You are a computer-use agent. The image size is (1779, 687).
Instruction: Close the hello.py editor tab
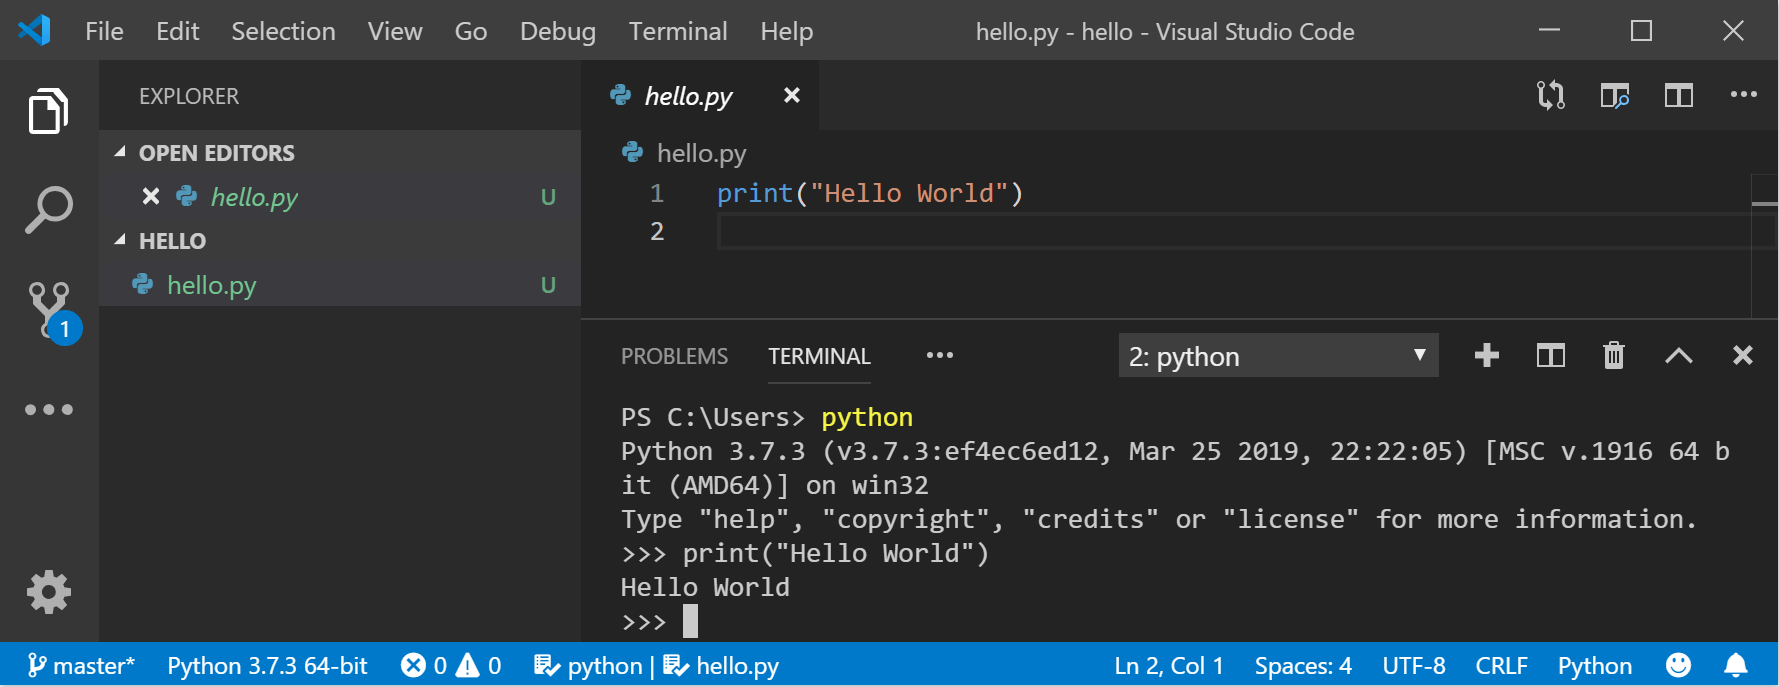[x=791, y=95]
